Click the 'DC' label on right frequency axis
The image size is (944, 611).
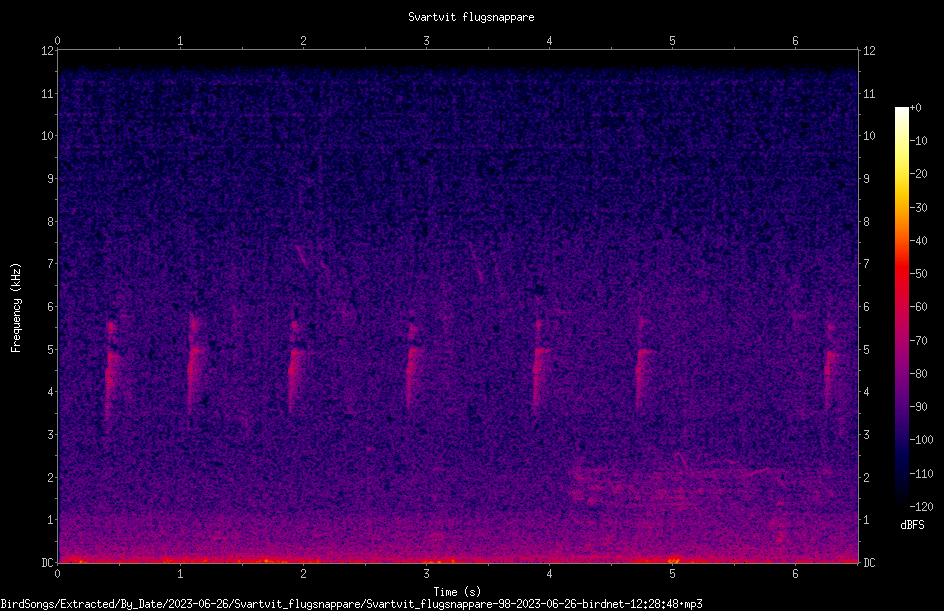click(x=869, y=563)
